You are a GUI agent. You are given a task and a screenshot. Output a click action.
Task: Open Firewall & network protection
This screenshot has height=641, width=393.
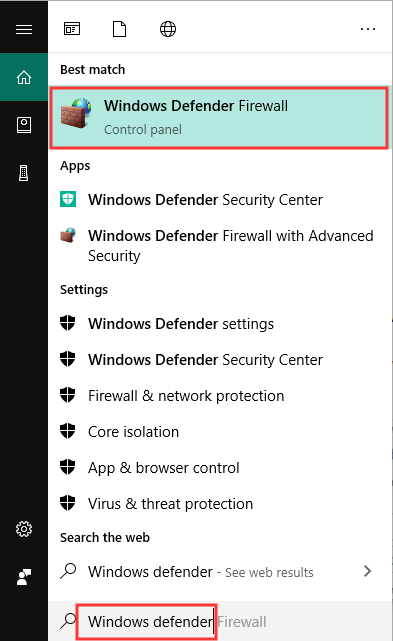[219, 396]
